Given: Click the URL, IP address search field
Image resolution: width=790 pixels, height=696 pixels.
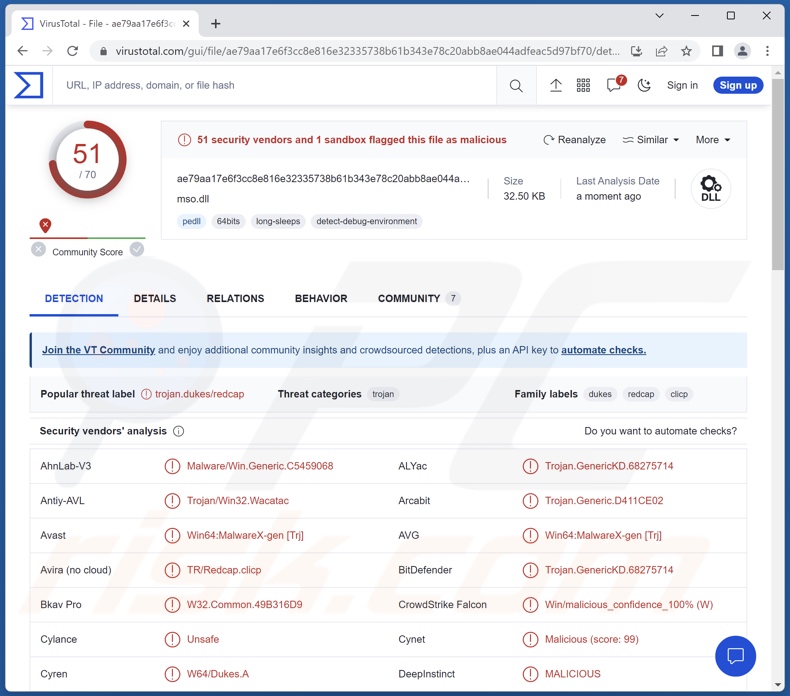Looking at the screenshot, I should click(275, 85).
